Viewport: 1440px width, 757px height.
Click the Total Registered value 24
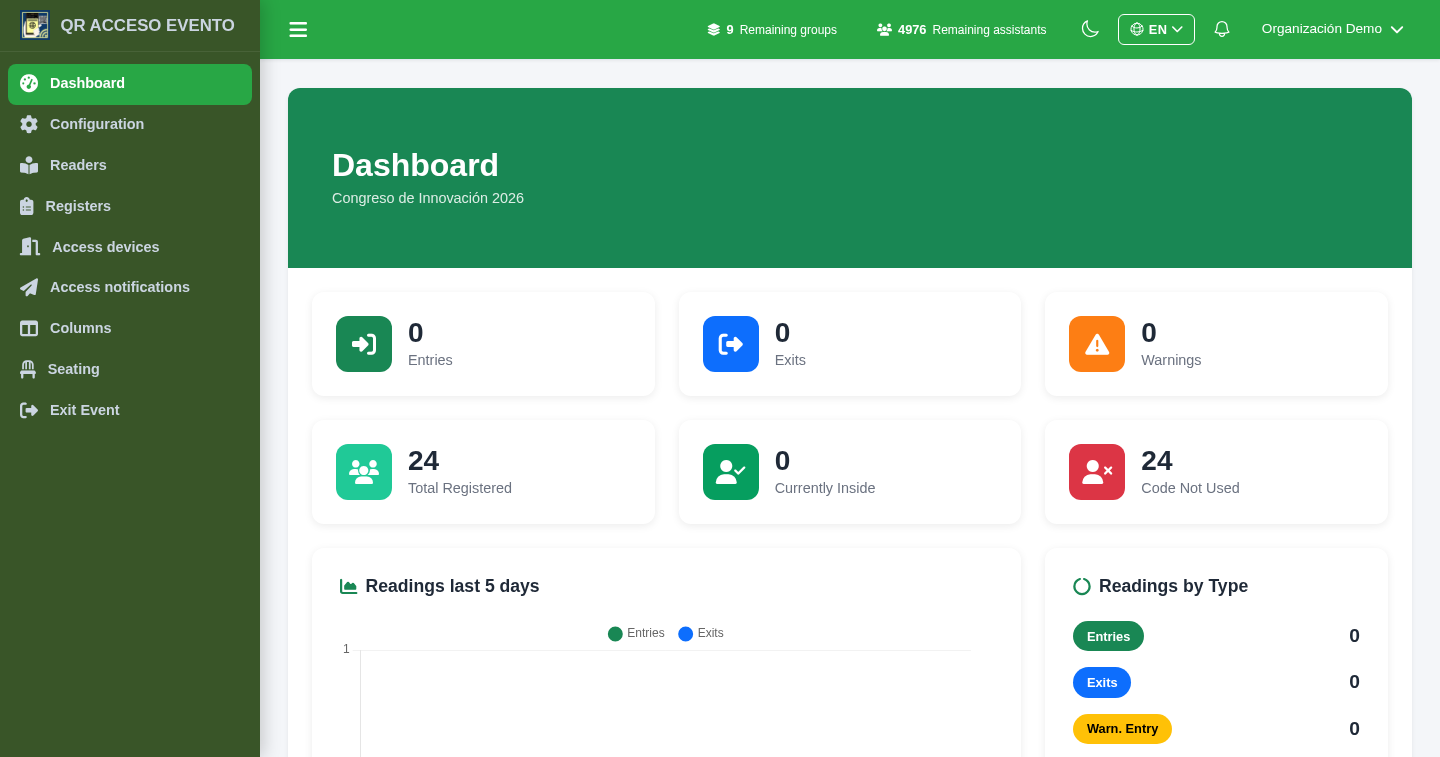pos(423,460)
